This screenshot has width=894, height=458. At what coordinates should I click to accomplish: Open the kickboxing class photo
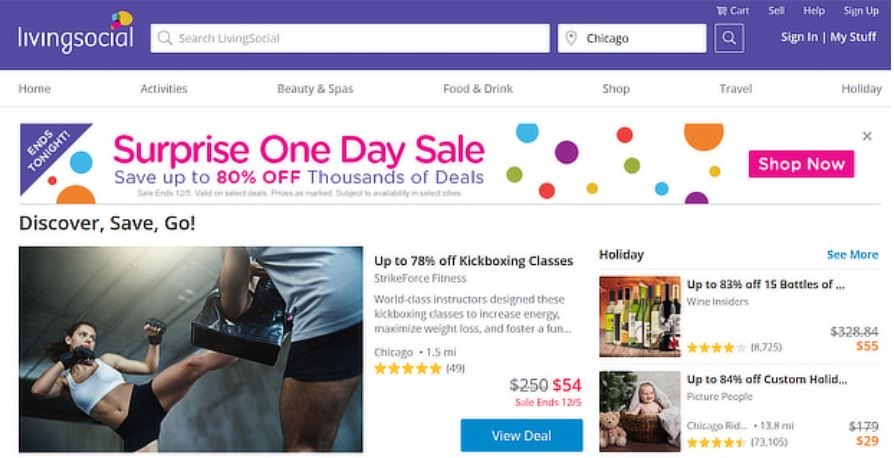click(190, 349)
